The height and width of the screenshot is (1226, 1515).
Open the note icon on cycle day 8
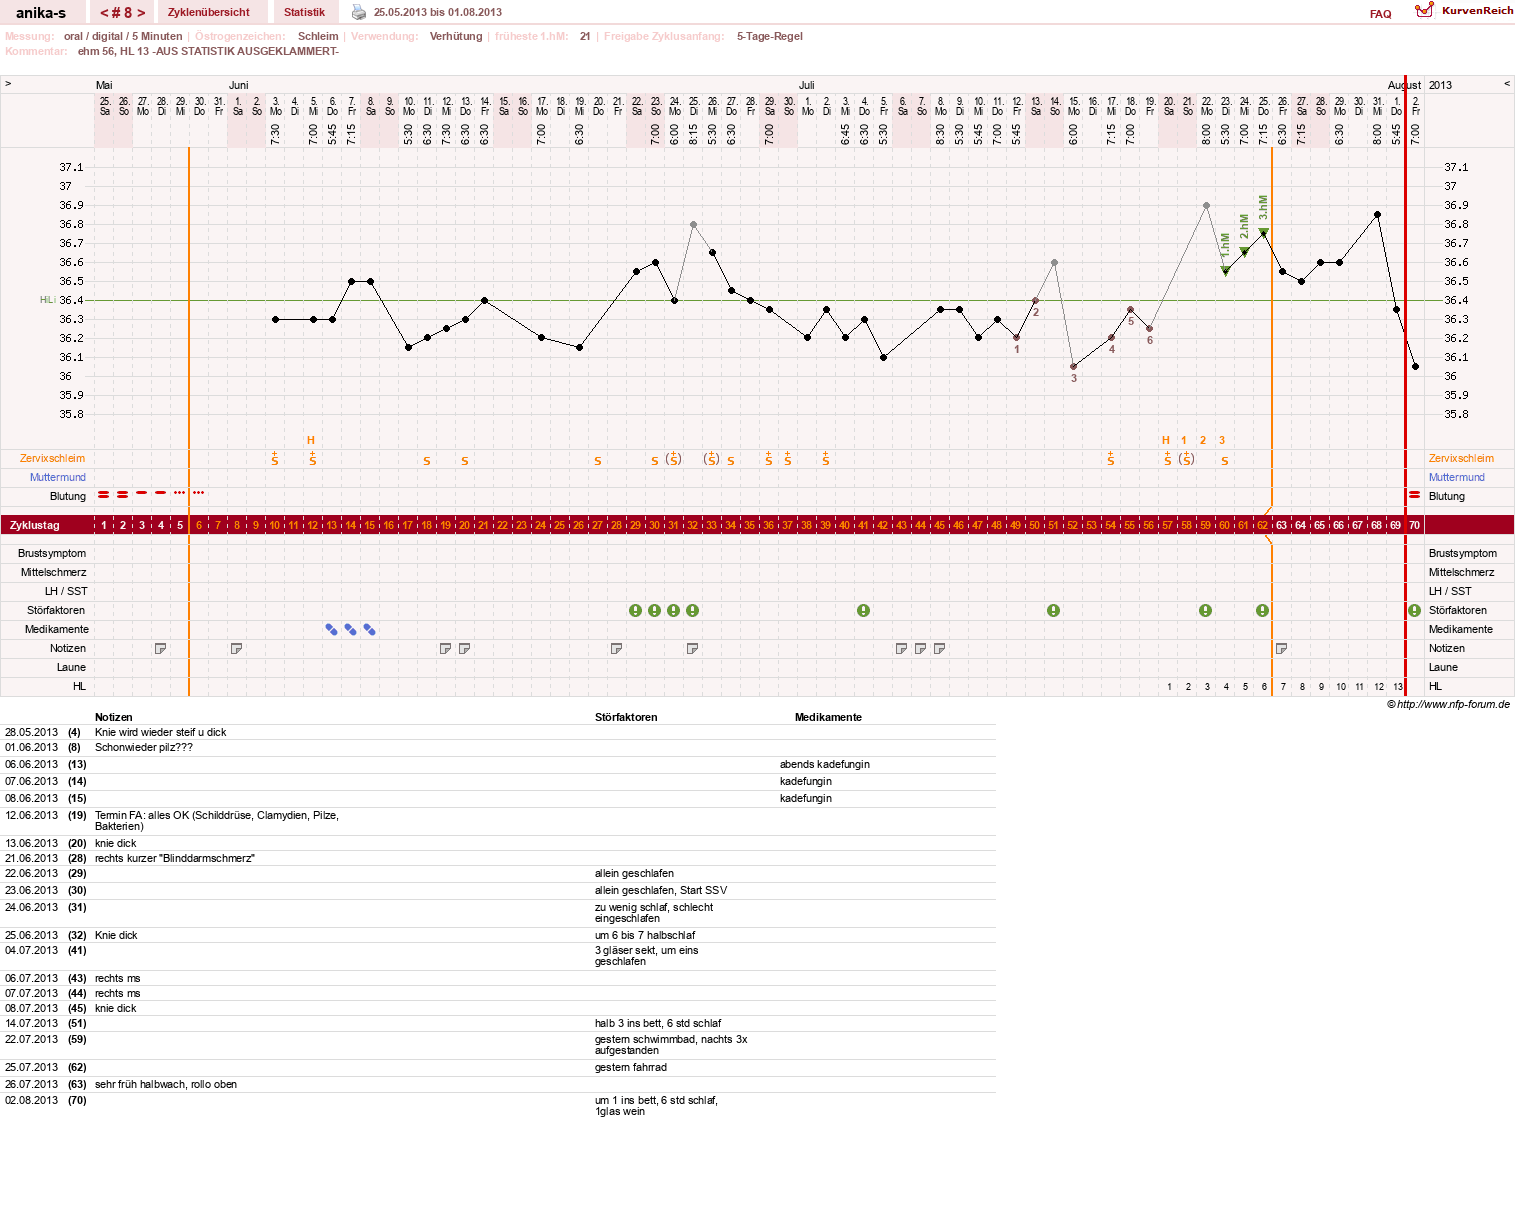(237, 648)
